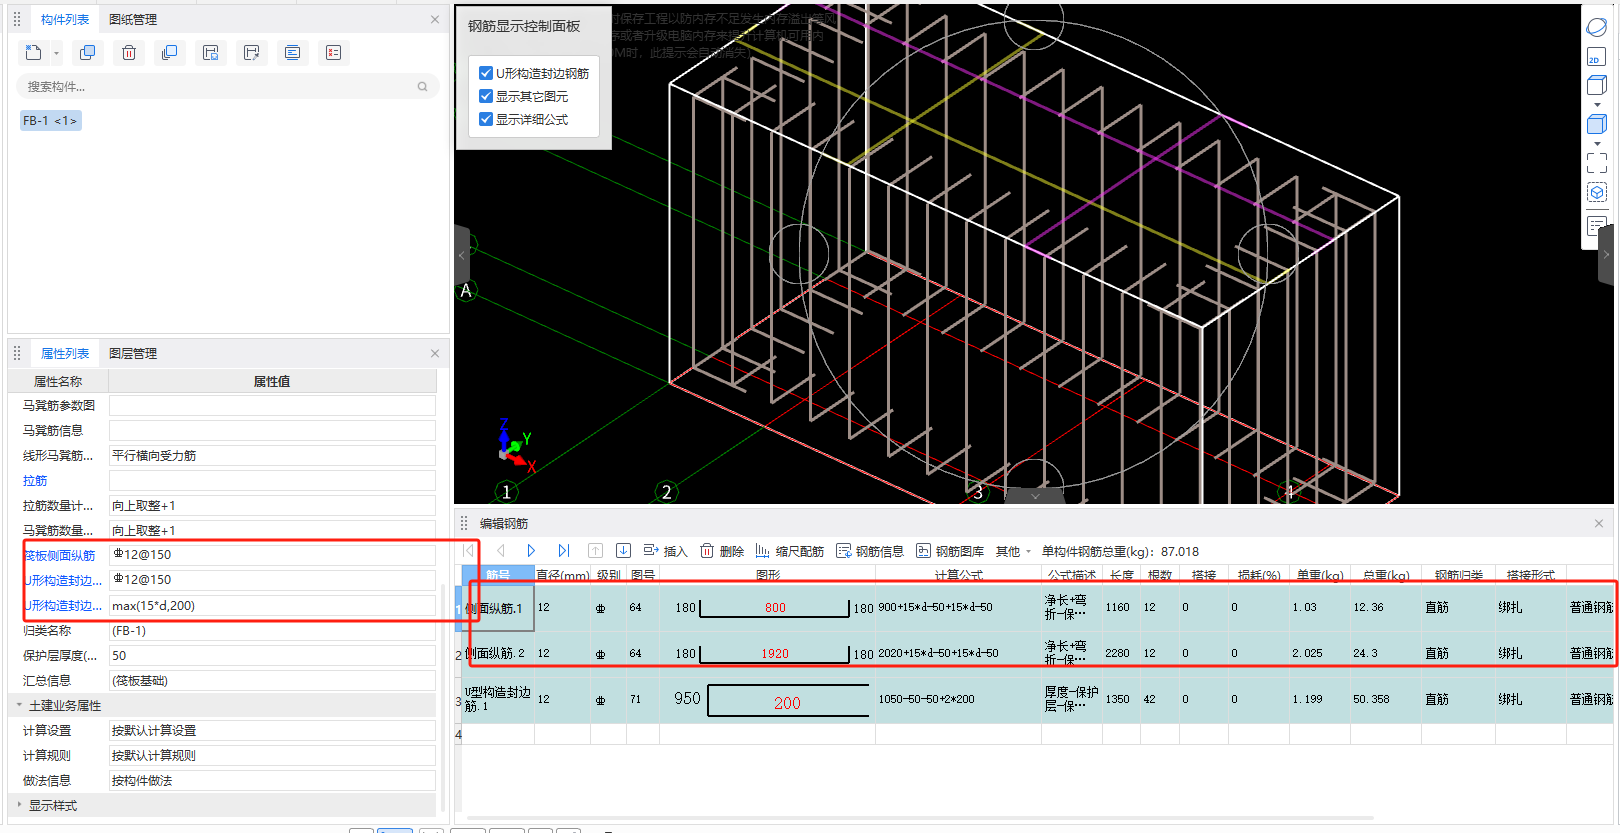
Task: Toggle 显示详细公式 checkbox
Action: (x=486, y=119)
